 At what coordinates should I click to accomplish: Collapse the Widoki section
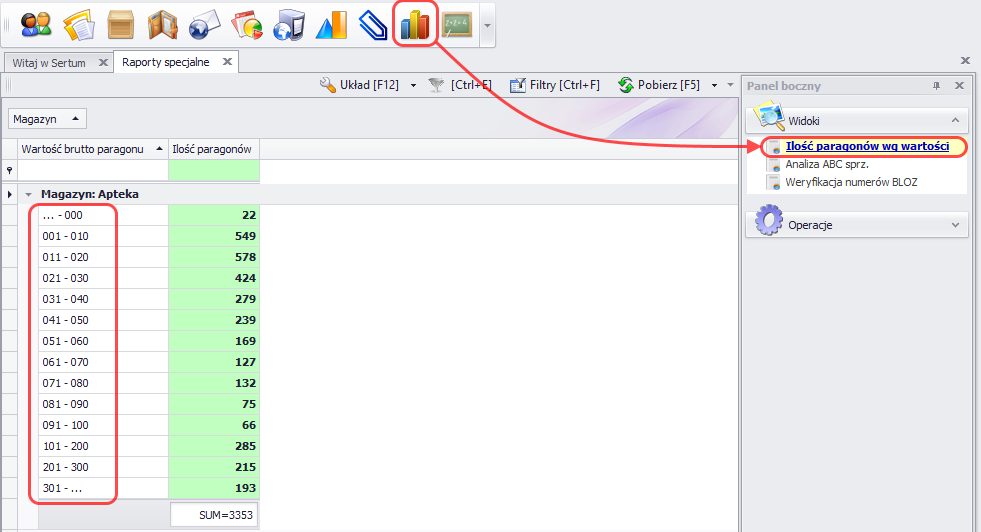click(x=954, y=120)
